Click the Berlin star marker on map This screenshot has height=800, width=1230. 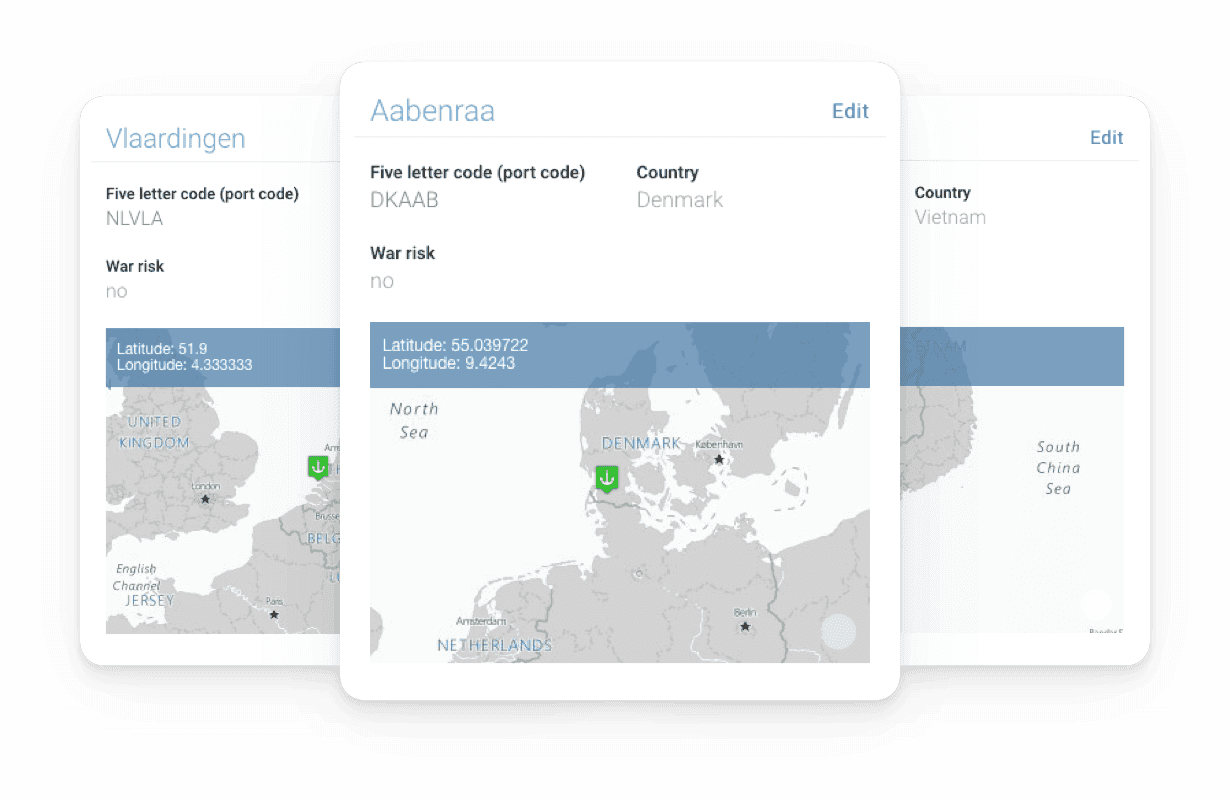click(745, 627)
